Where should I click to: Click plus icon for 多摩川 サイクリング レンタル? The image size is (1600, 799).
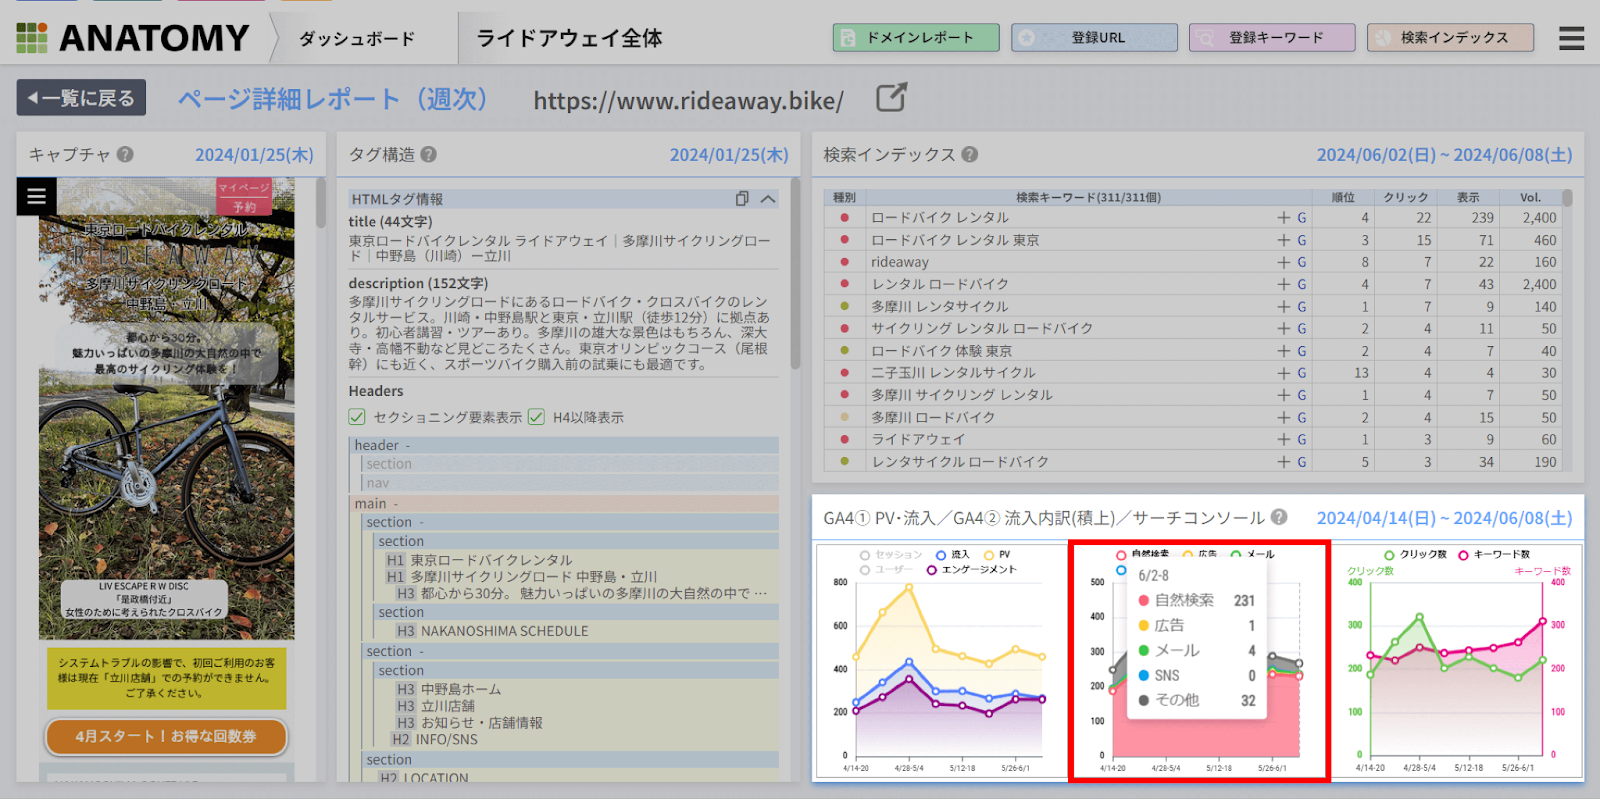pos(1283,395)
